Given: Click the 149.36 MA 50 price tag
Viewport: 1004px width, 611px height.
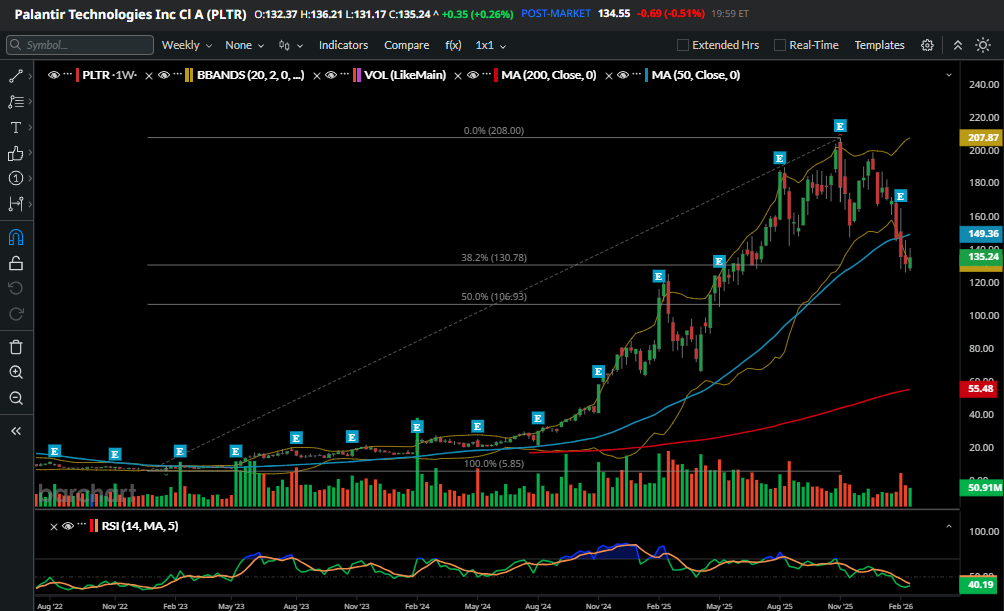Looking at the screenshot, I should (982, 234).
